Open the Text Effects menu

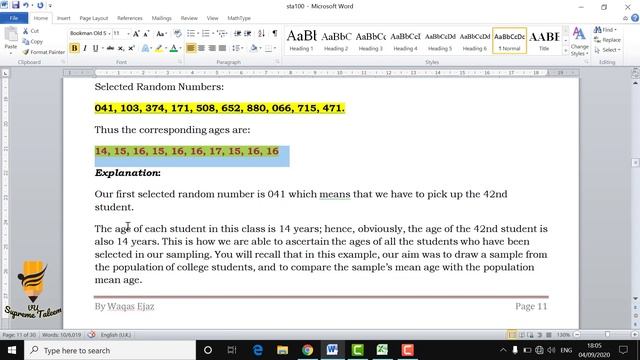pos(146,49)
